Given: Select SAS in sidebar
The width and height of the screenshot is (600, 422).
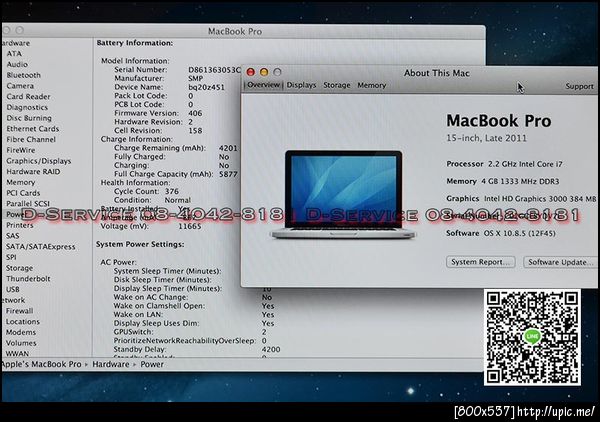Looking at the screenshot, I should 13,236.
